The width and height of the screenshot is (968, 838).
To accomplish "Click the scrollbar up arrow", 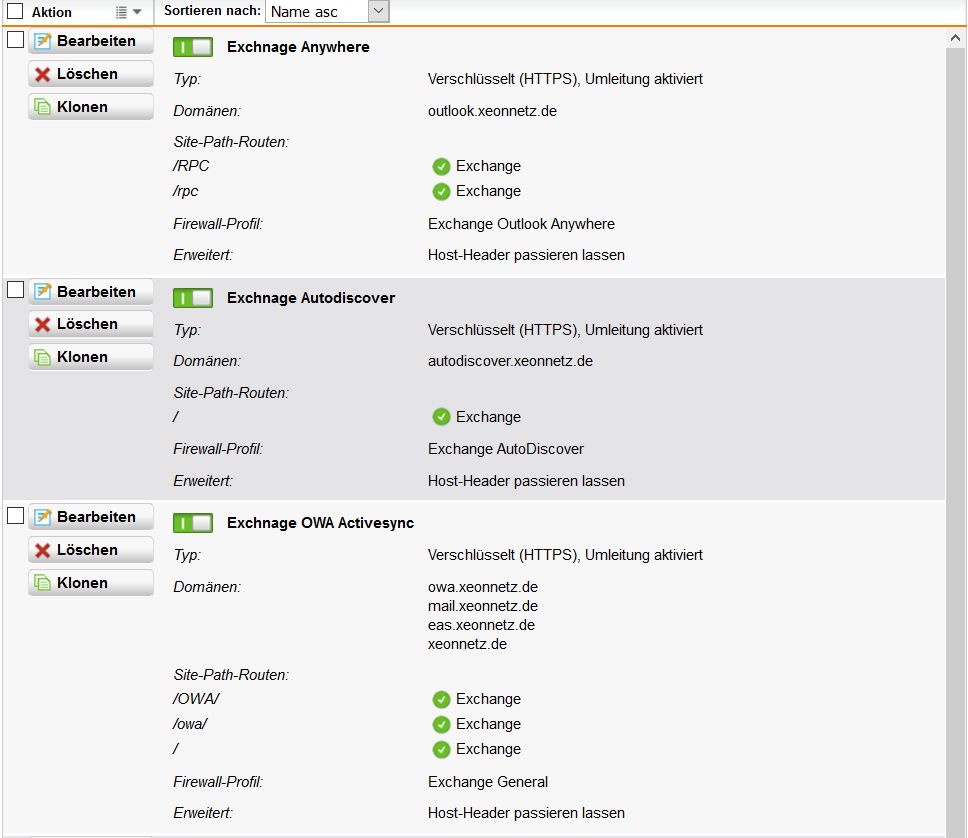I will coord(955,38).
